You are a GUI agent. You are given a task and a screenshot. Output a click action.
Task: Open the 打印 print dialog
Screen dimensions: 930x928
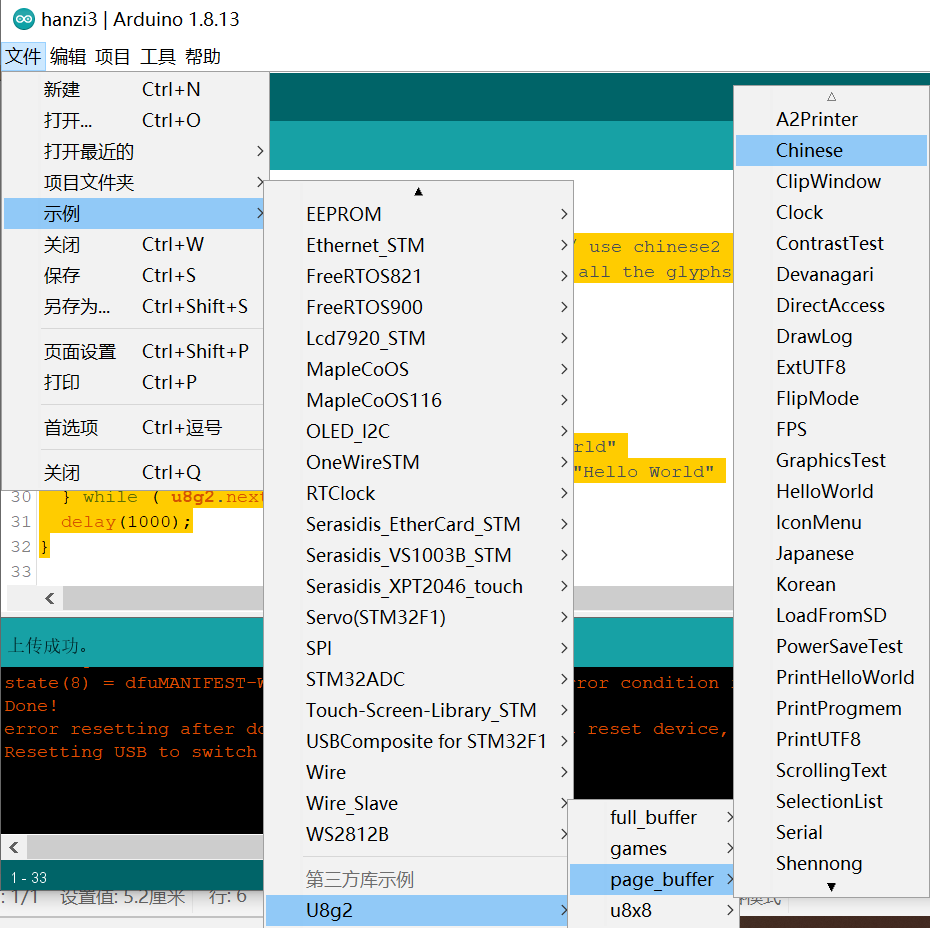pyautogui.click(x=63, y=382)
